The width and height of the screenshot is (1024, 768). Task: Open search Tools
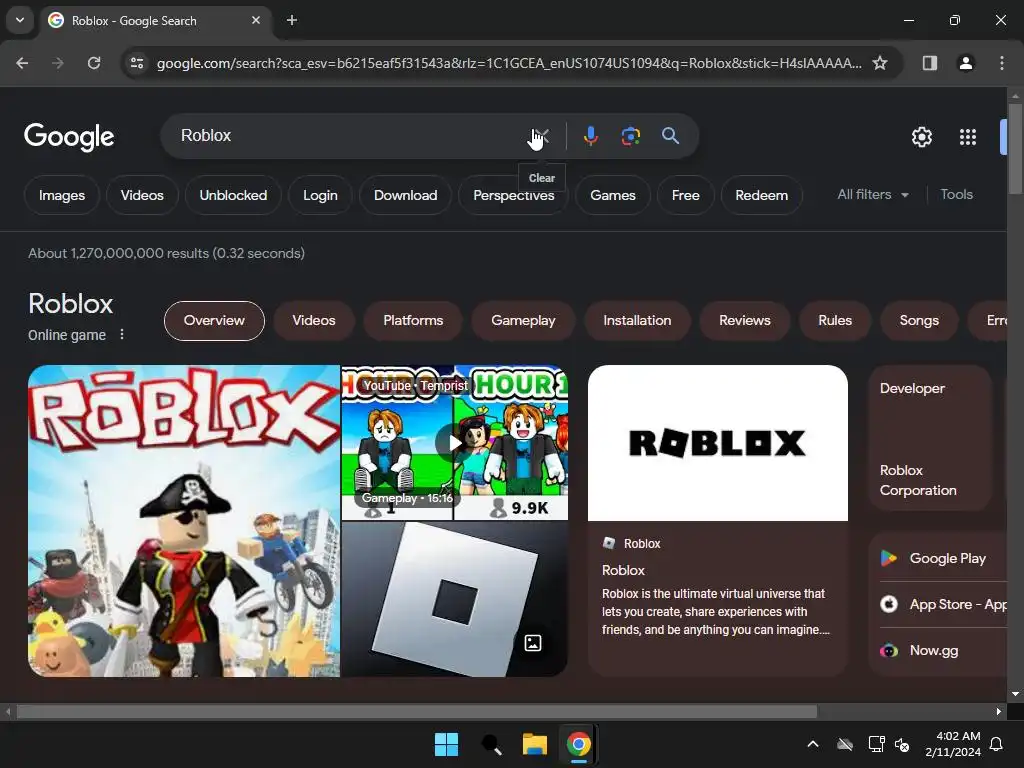[x=956, y=195]
